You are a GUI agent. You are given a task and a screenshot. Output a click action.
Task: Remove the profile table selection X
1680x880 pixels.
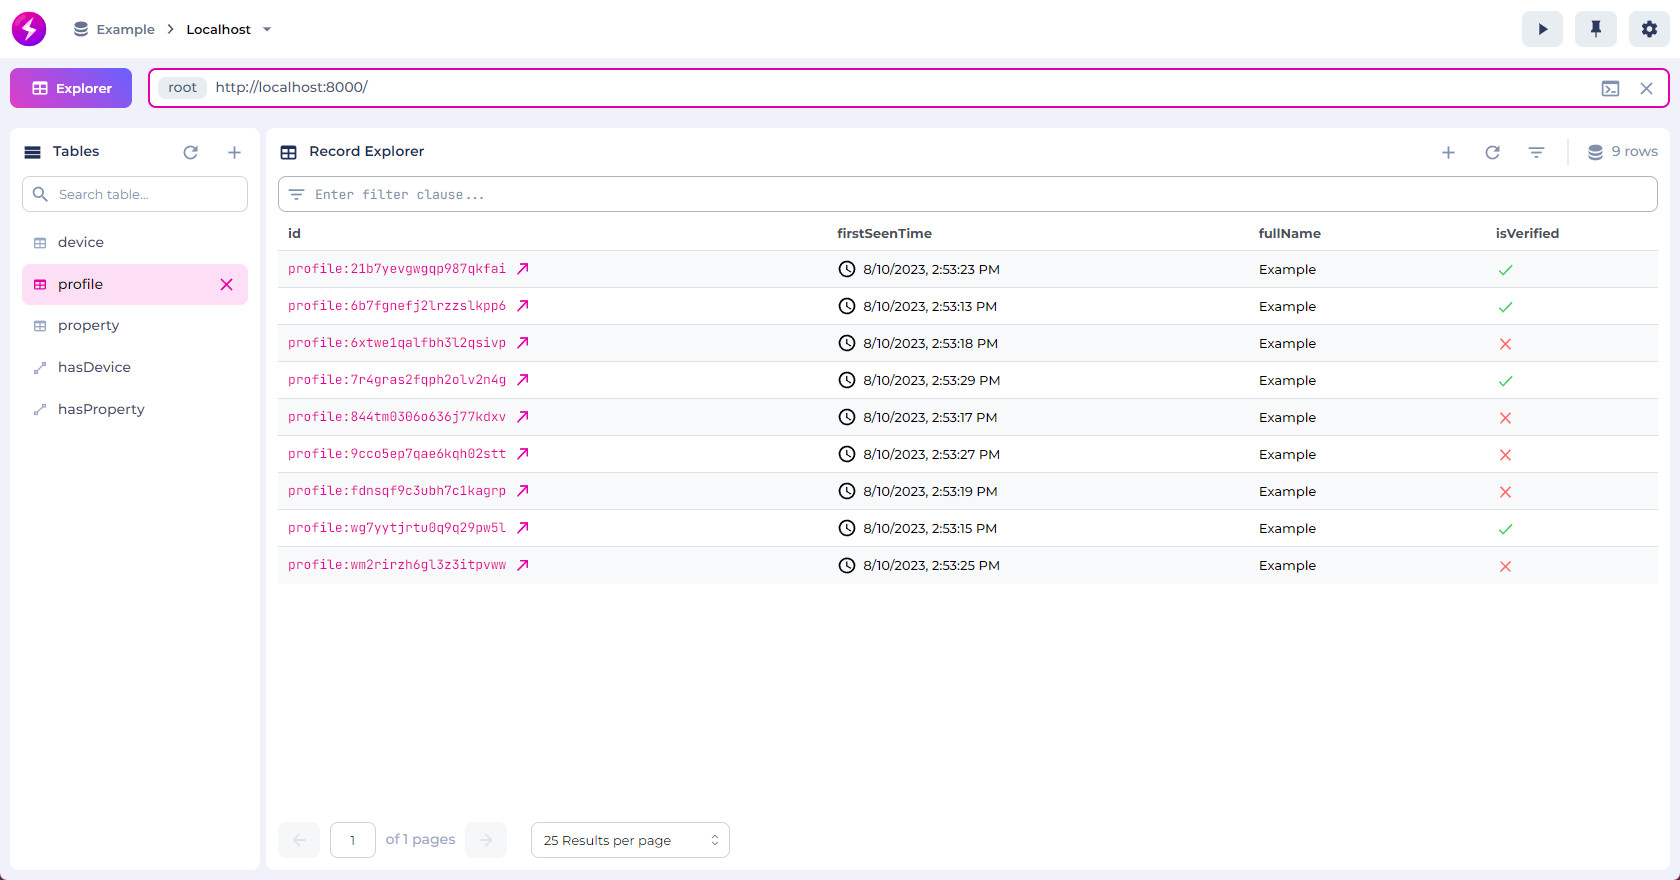(x=226, y=285)
